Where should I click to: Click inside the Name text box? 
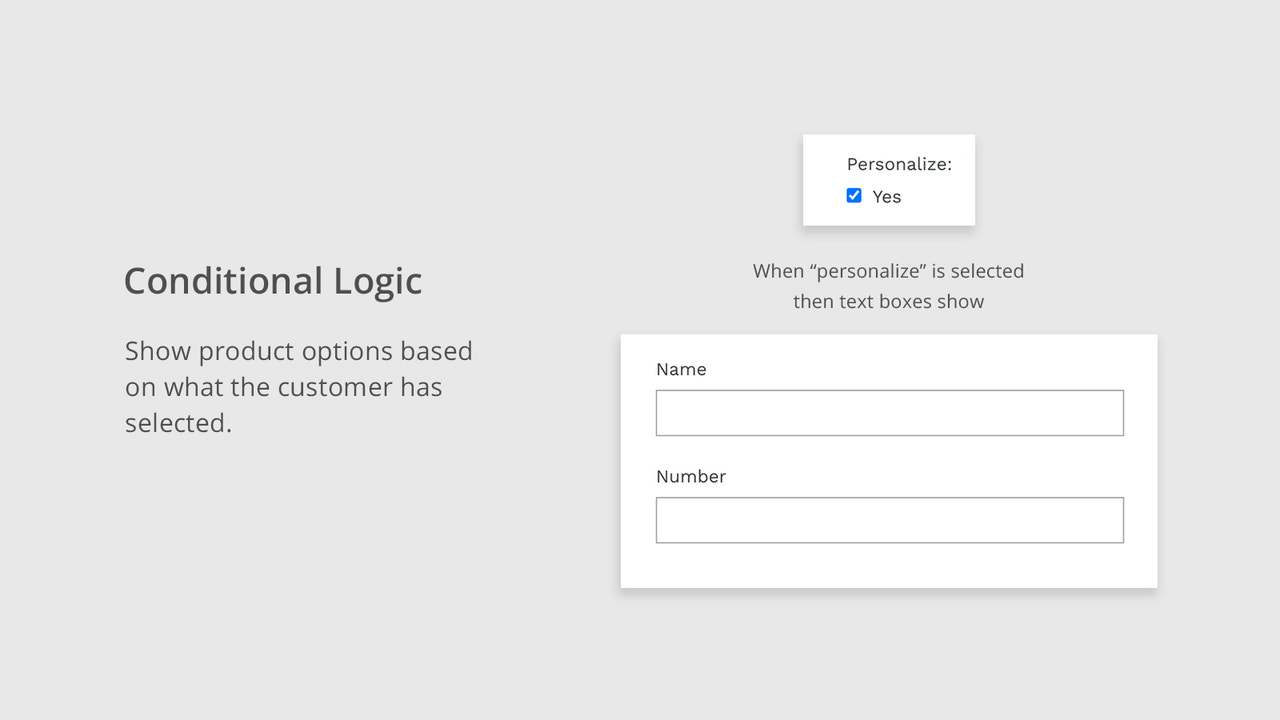pyautogui.click(x=889, y=412)
